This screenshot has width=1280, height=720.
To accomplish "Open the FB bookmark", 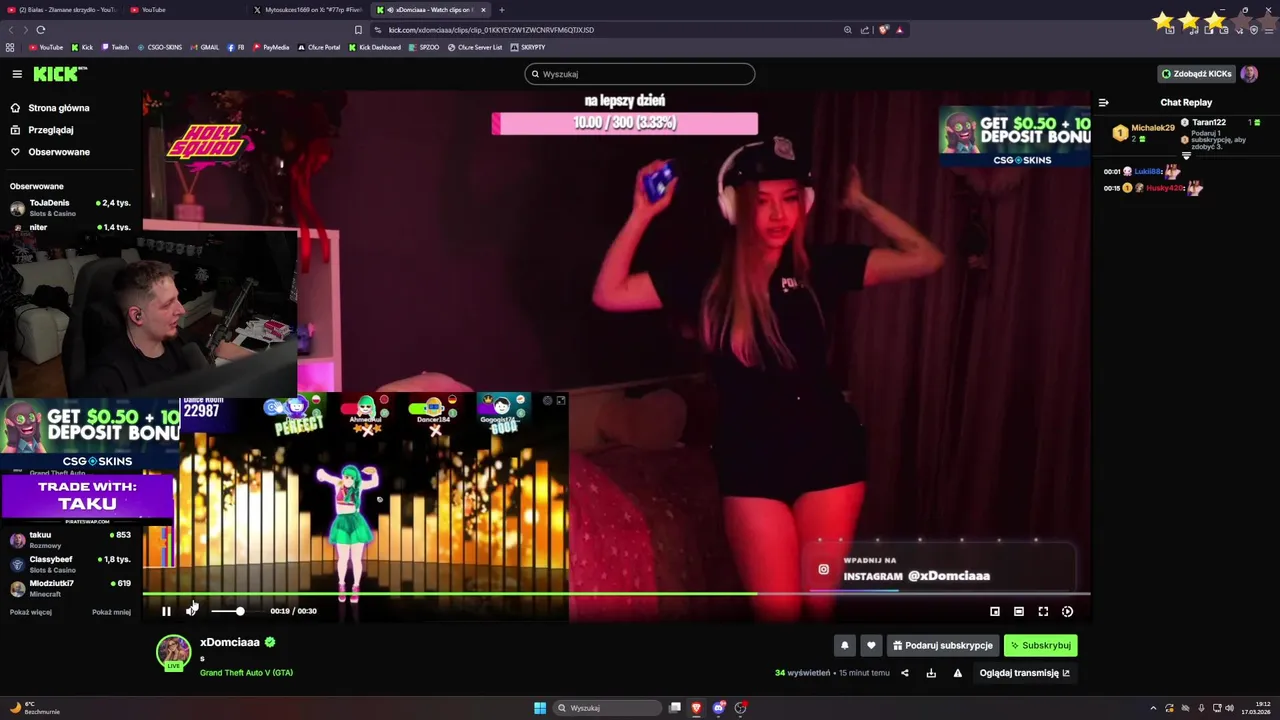I will click(236, 47).
